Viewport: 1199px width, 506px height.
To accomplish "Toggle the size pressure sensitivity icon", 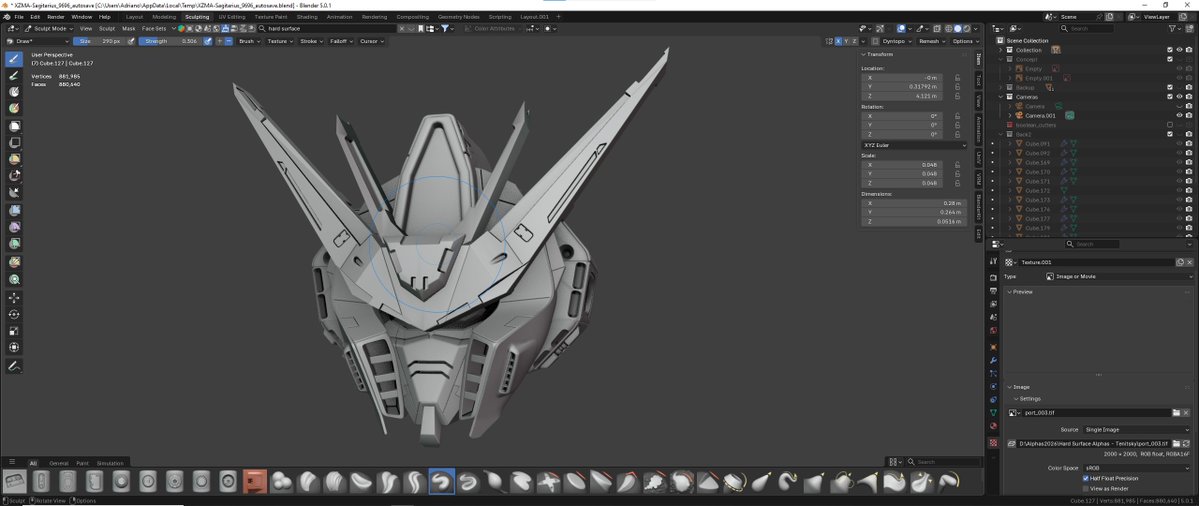I will (x=131, y=41).
